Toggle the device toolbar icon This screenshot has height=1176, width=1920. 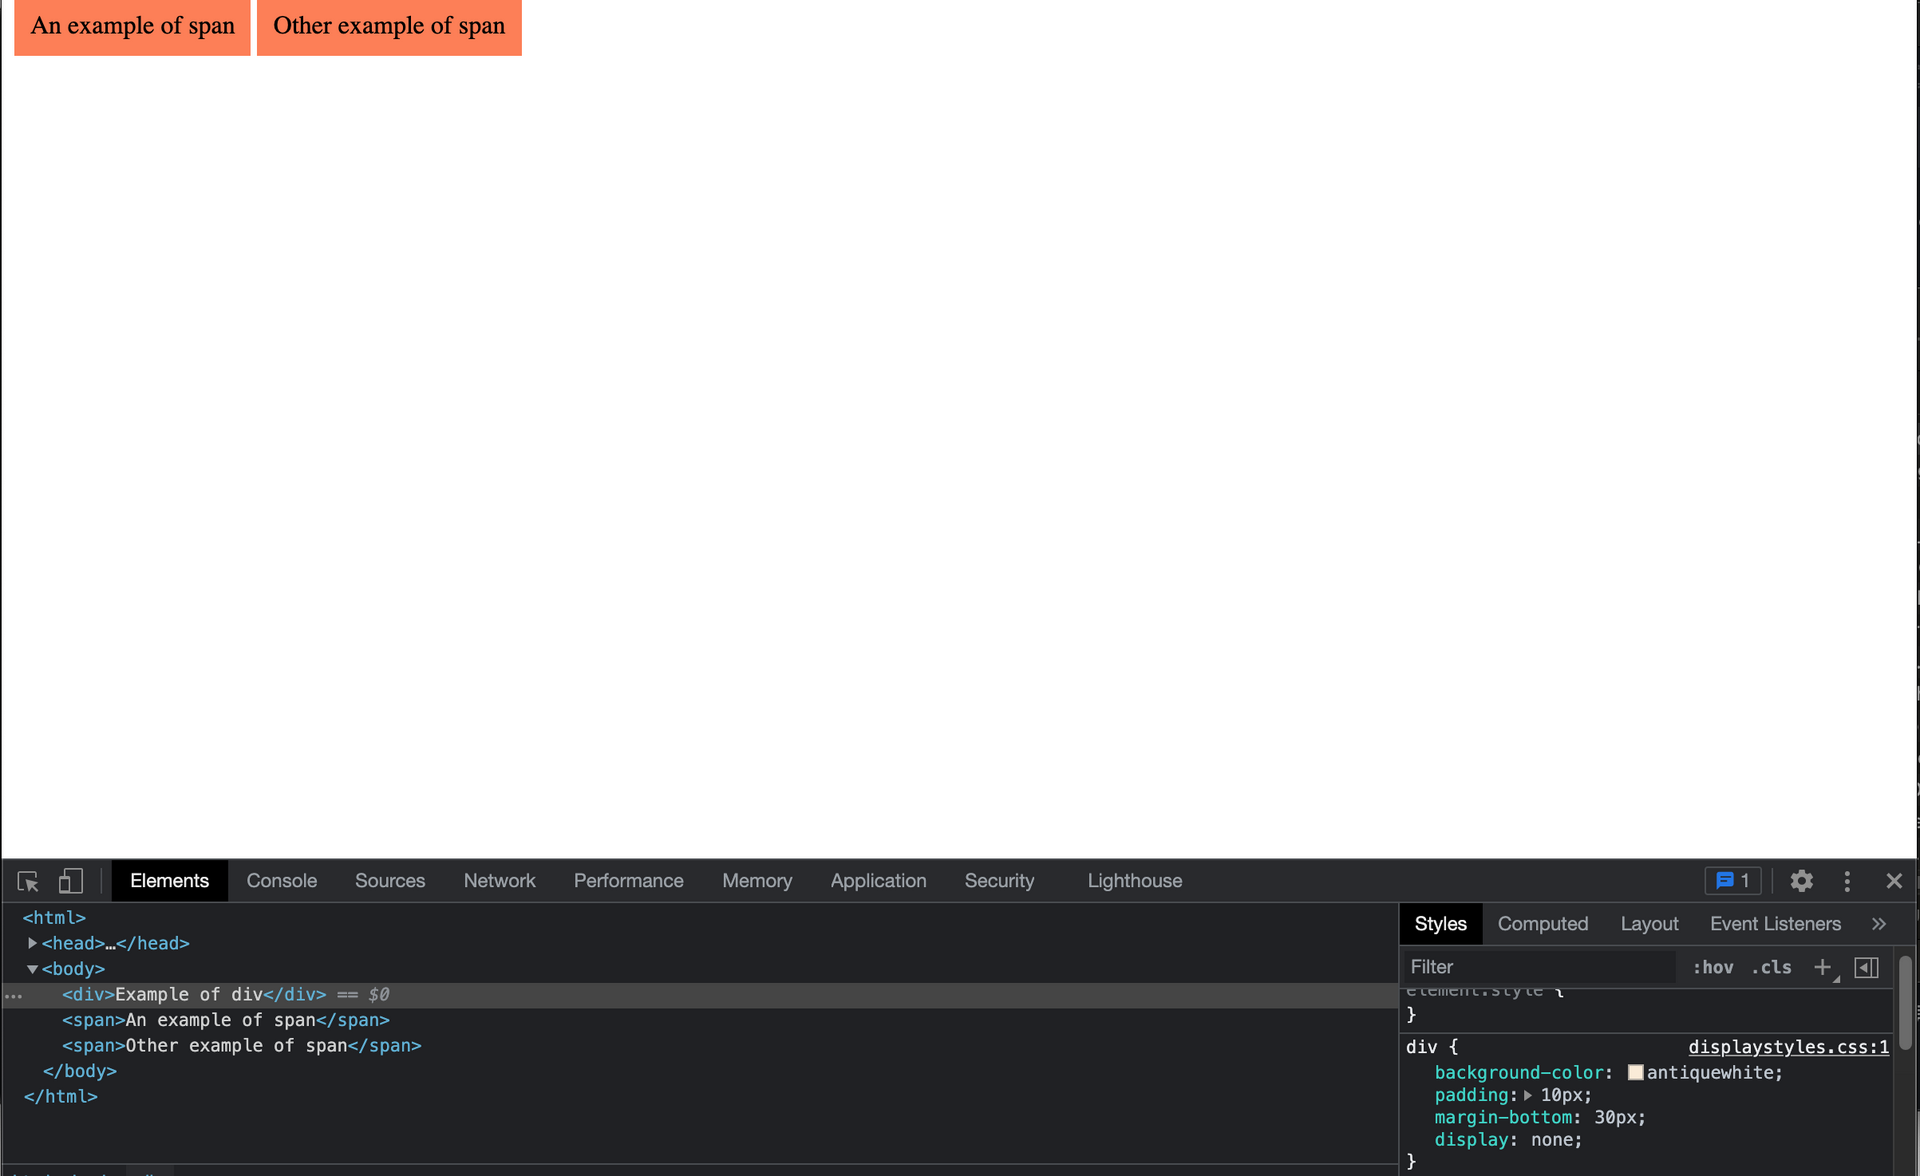(70, 881)
